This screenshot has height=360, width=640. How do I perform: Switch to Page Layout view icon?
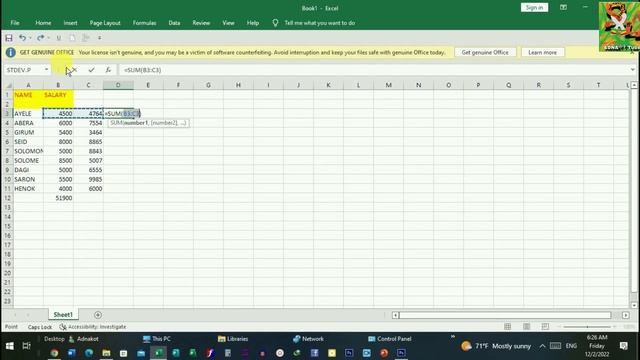tap(527, 327)
